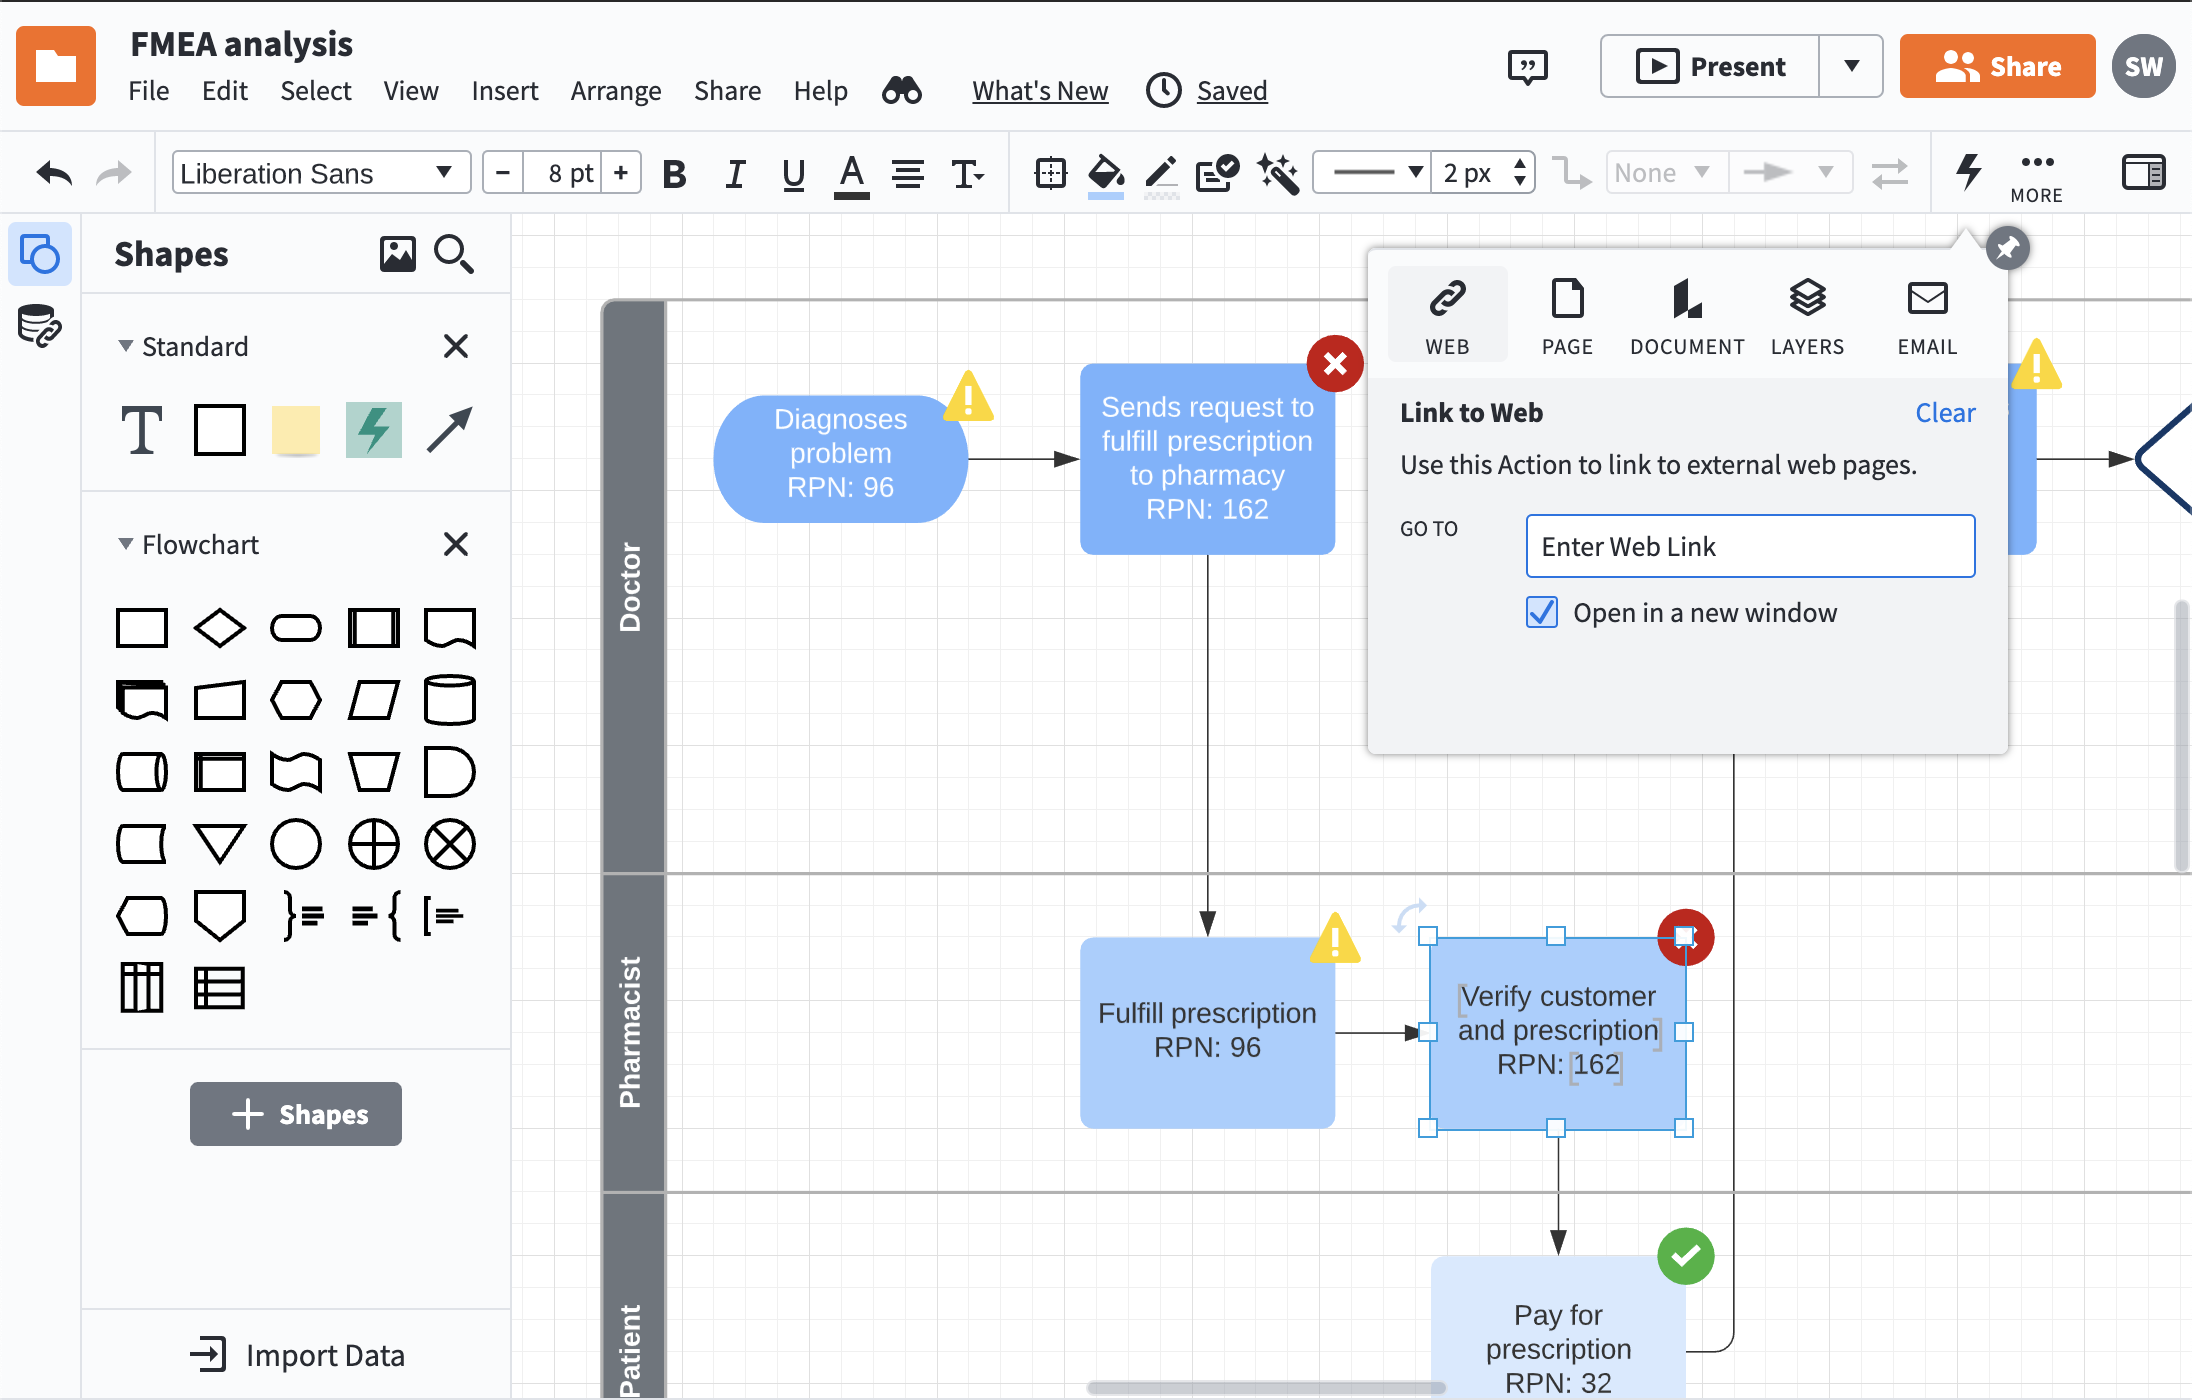Switch to the LAYERS link tab
Viewport: 2192px width, 1400px height.
tap(1807, 316)
